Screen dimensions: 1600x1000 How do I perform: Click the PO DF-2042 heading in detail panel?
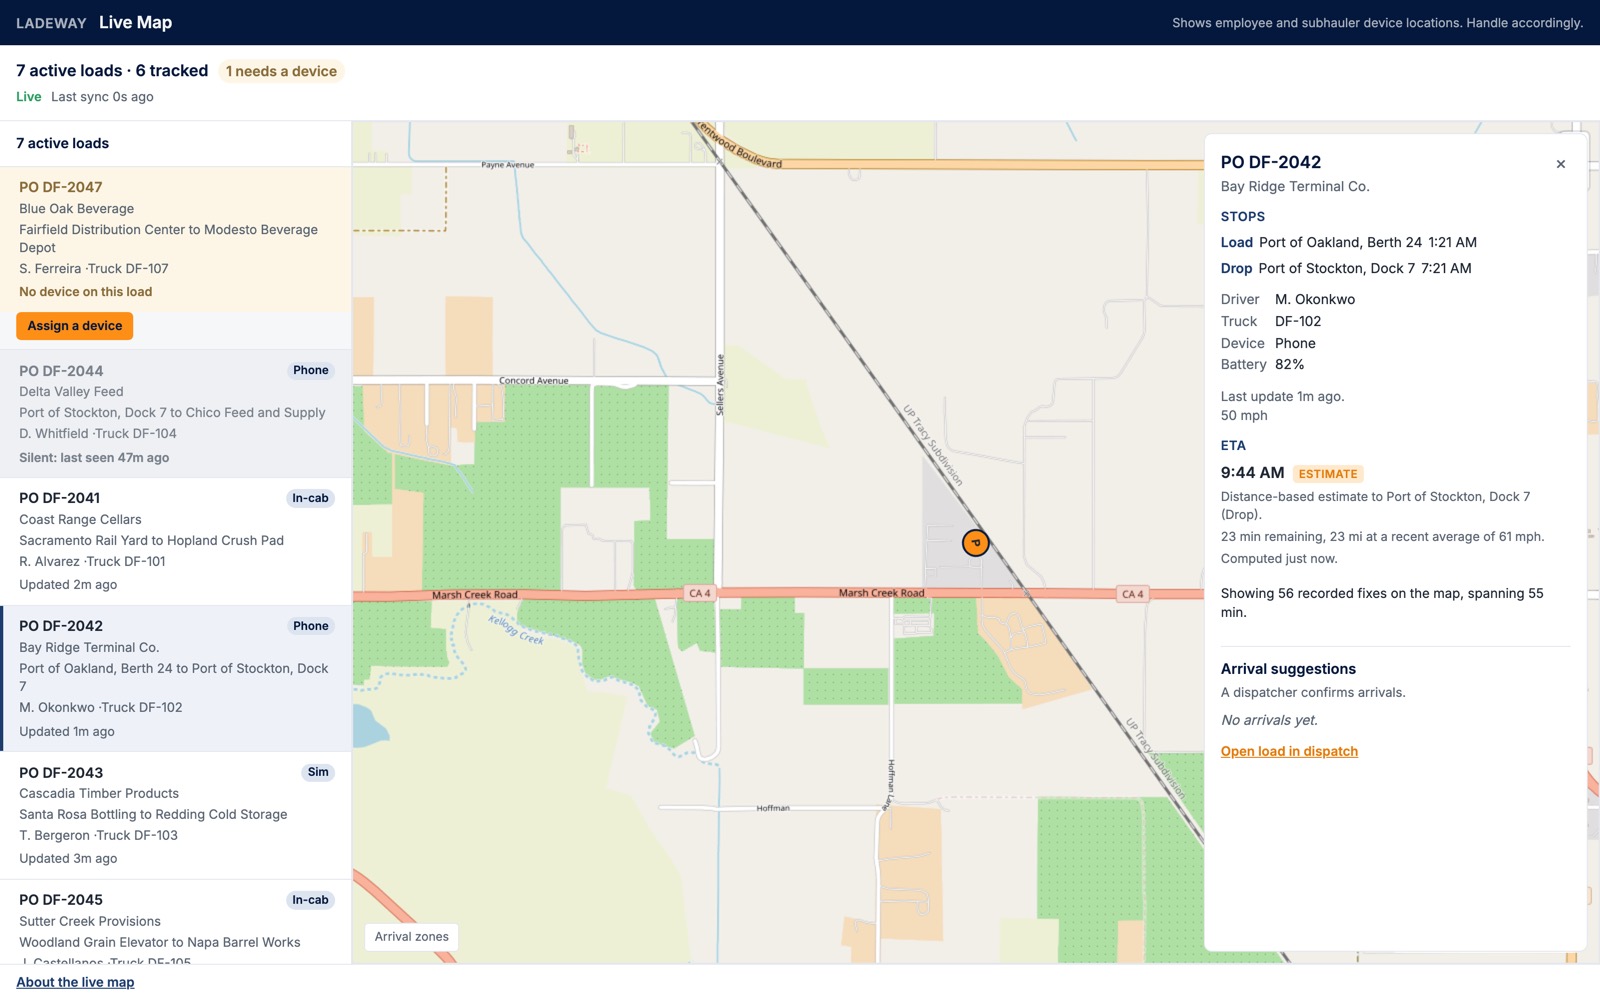click(1271, 162)
